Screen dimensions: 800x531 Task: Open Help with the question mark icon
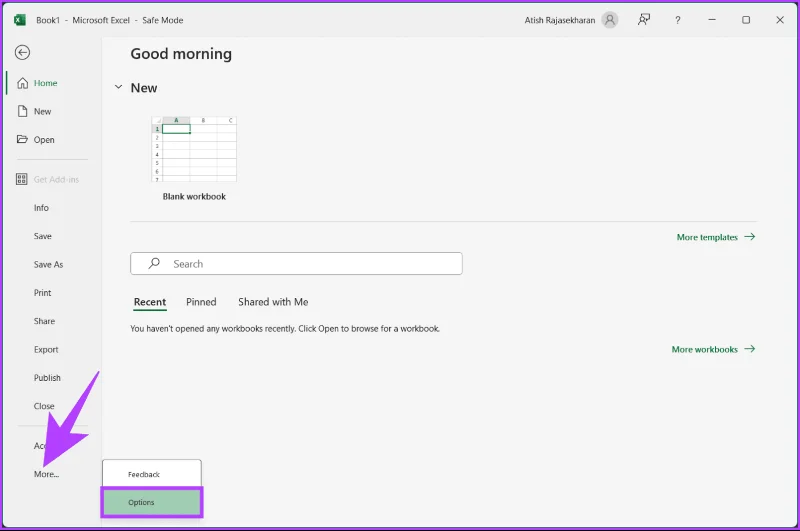pyautogui.click(x=678, y=20)
